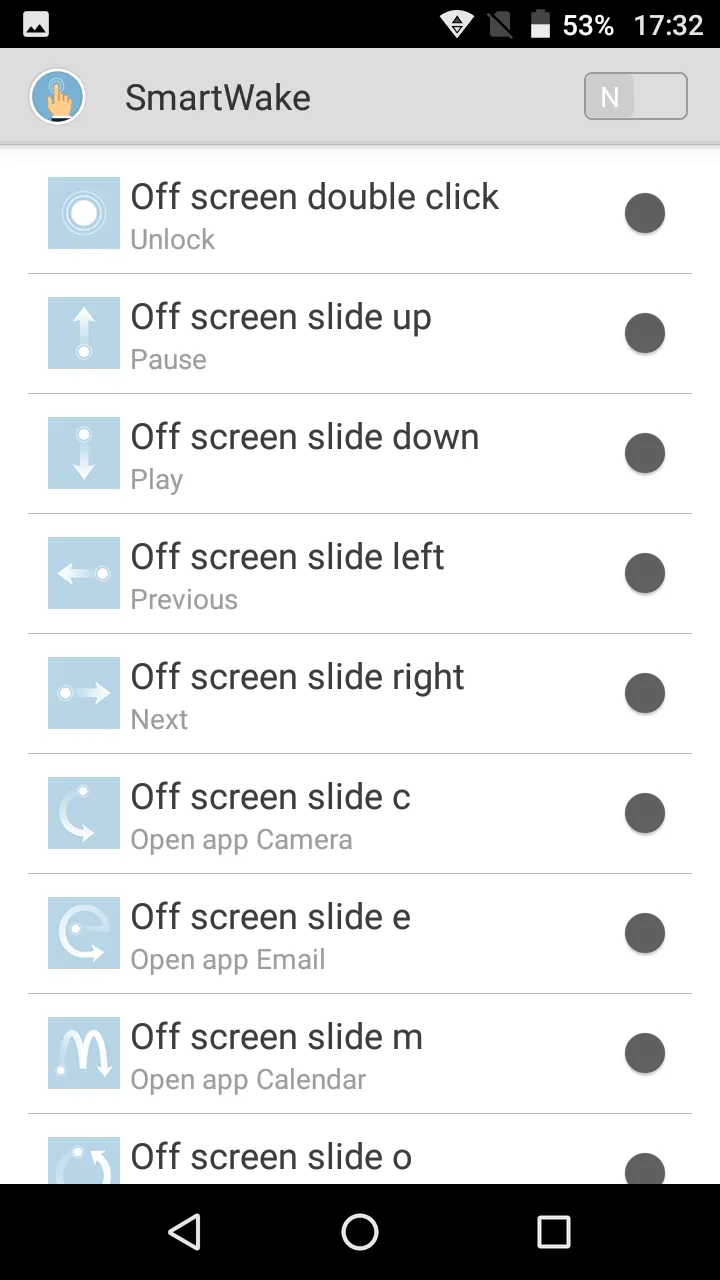Open the Off screen slide right setting
This screenshot has width=720, height=1280.
[x=298, y=693]
